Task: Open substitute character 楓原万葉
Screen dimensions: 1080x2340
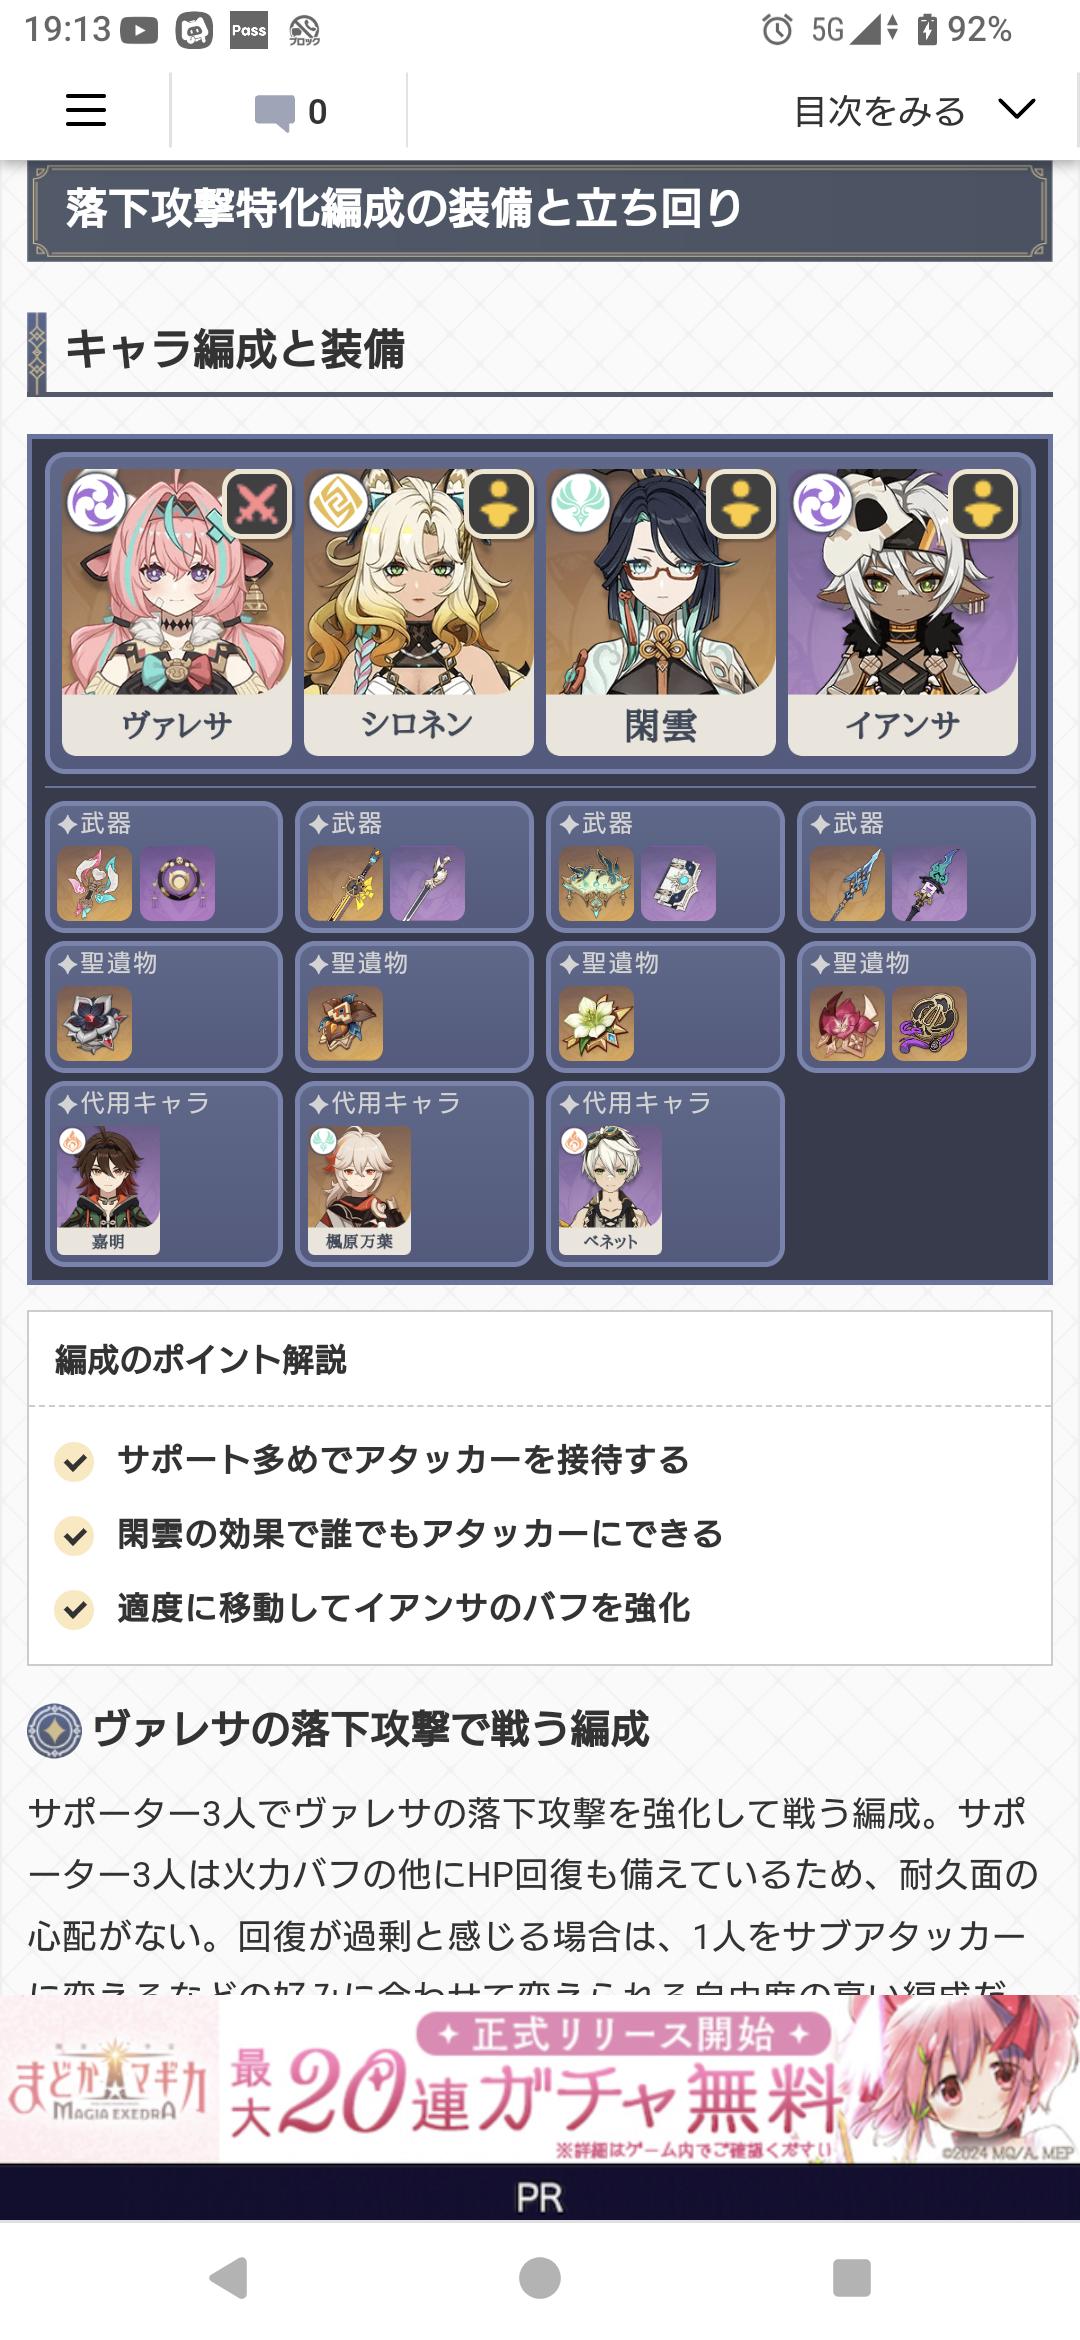Action: [359, 1190]
